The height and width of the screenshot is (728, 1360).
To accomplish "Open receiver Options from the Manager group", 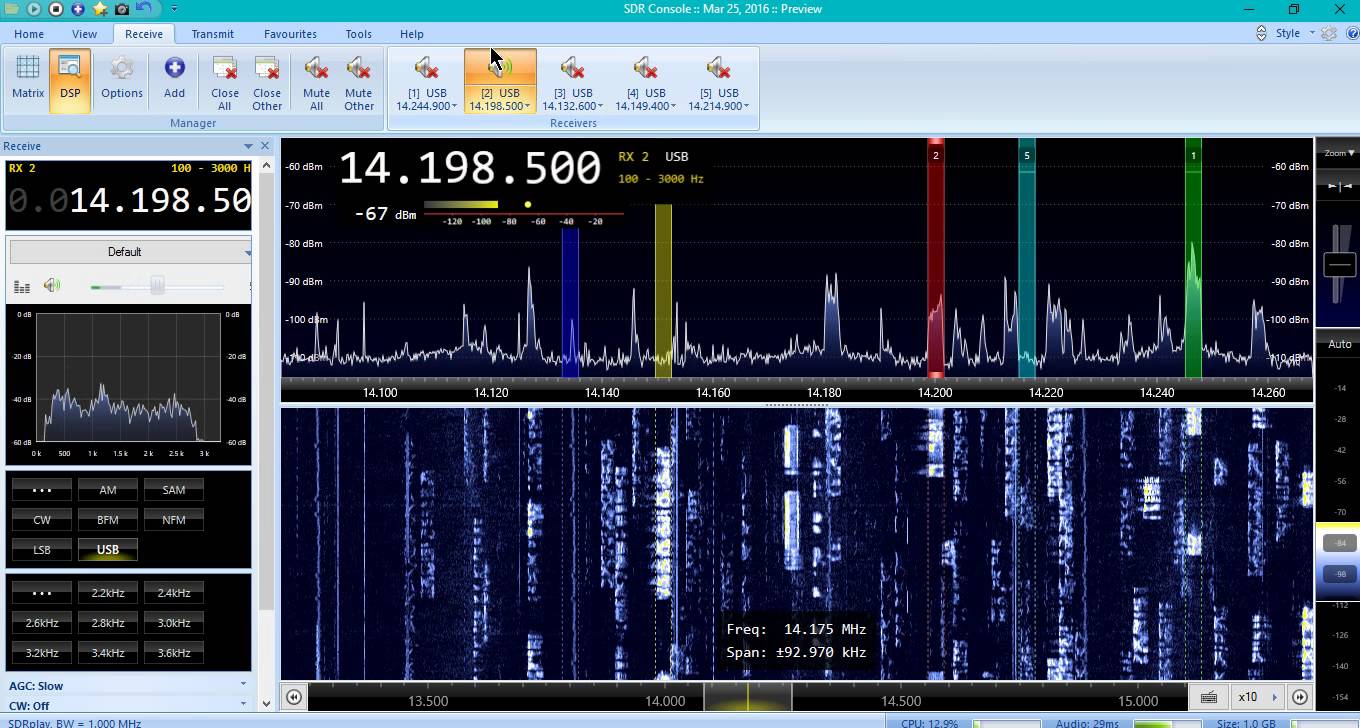I will (x=121, y=80).
